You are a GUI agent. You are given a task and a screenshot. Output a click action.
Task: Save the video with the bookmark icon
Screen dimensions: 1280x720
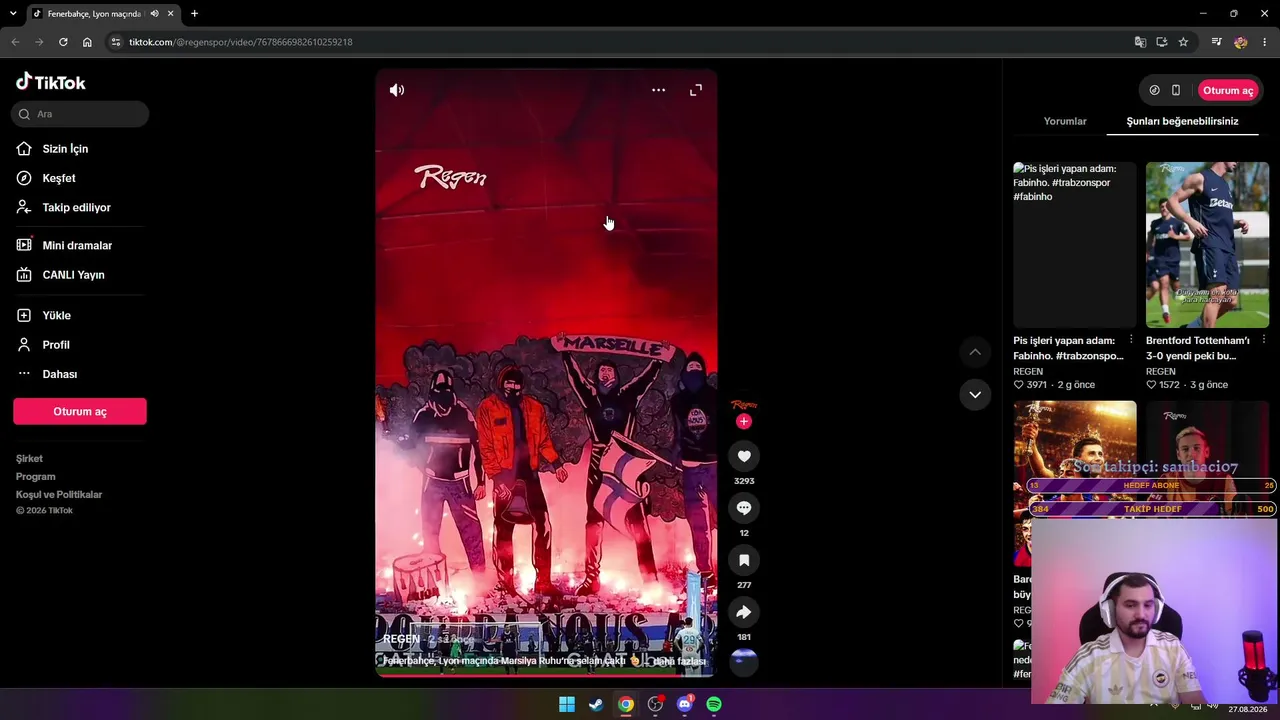(x=744, y=560)
